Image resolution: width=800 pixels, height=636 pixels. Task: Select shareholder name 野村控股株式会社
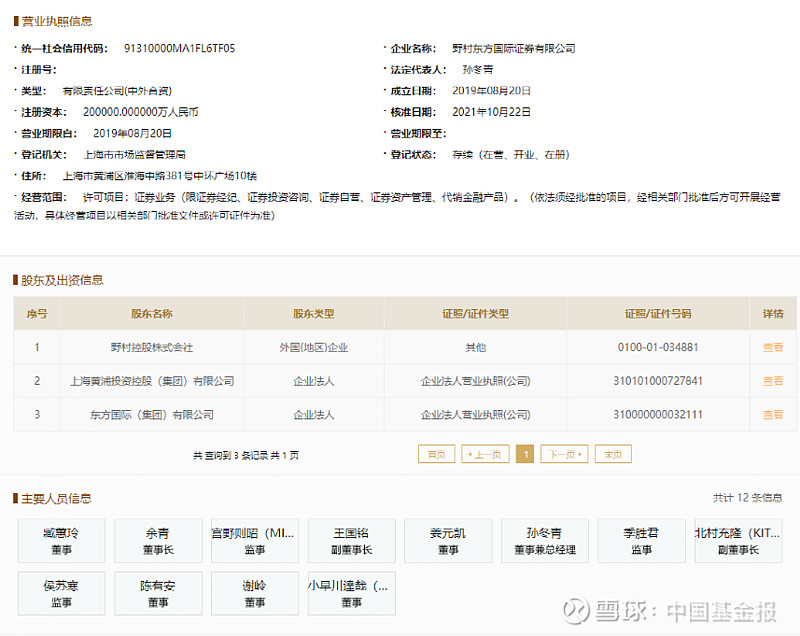(152, 347)
